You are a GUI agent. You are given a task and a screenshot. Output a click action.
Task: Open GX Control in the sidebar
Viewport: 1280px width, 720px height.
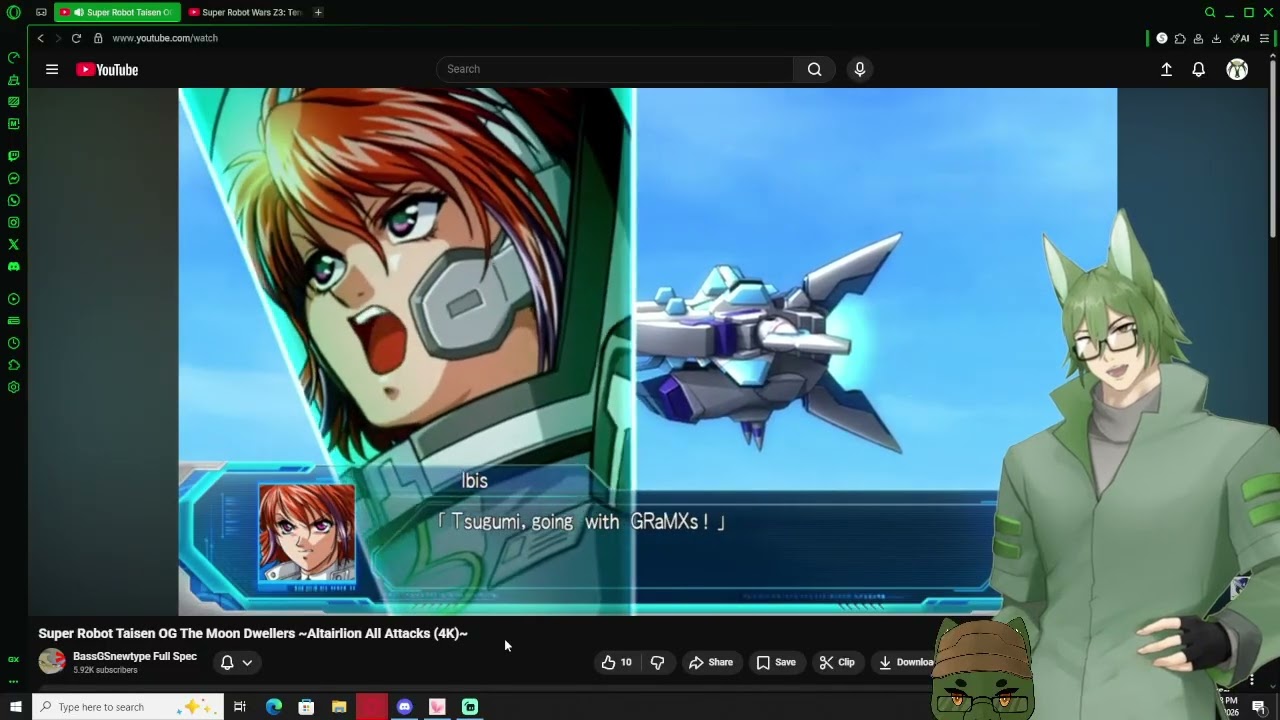point(13,57)
